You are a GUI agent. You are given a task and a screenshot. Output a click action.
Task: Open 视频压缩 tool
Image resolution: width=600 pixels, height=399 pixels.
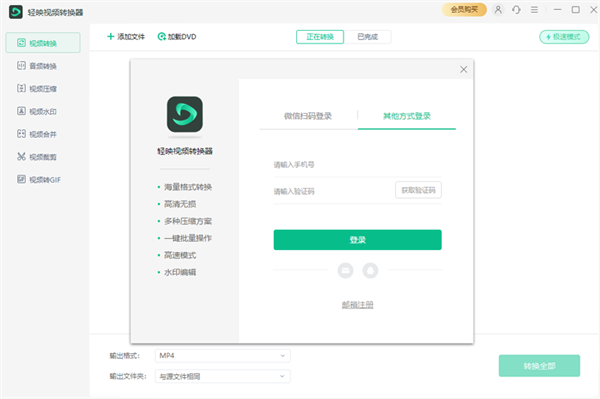tap(37, 89)
